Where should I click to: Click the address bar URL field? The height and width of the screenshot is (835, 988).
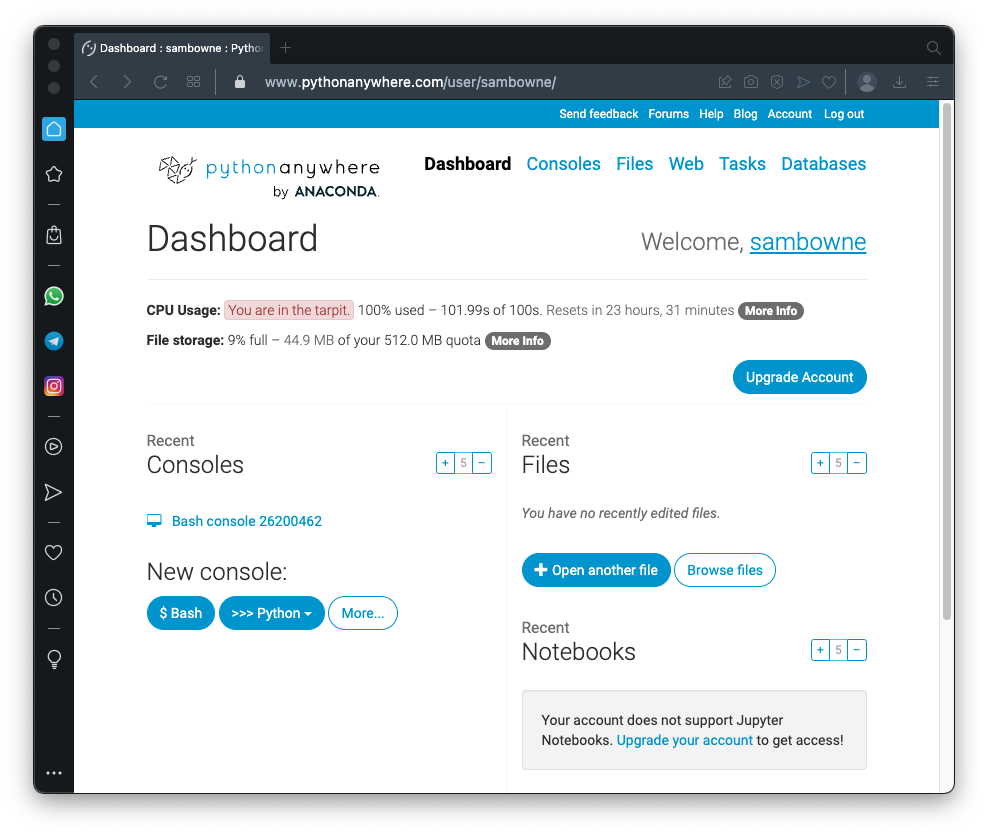coord(410,82)
